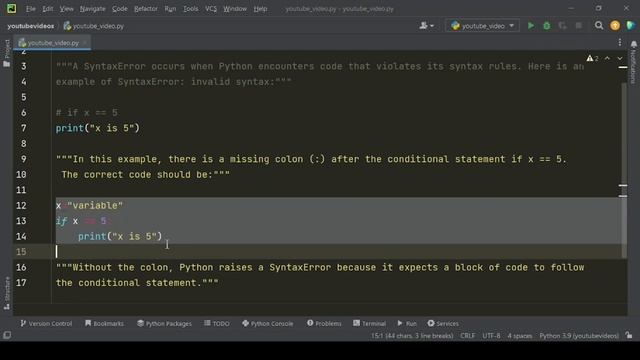
Task: Change CRLF line separator setting
Action: click(467, 336)
